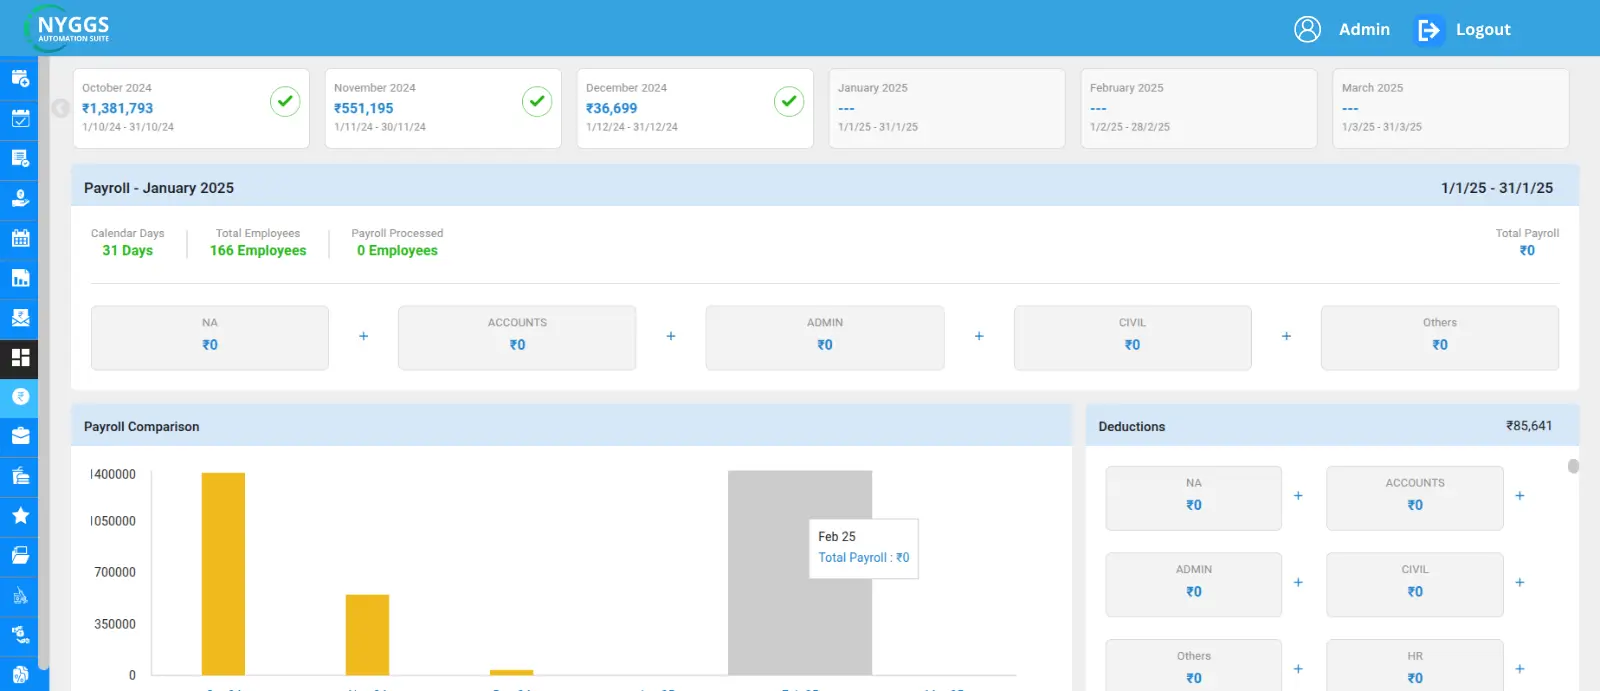Open the bar chart report sidebar icon

[20, 278]
